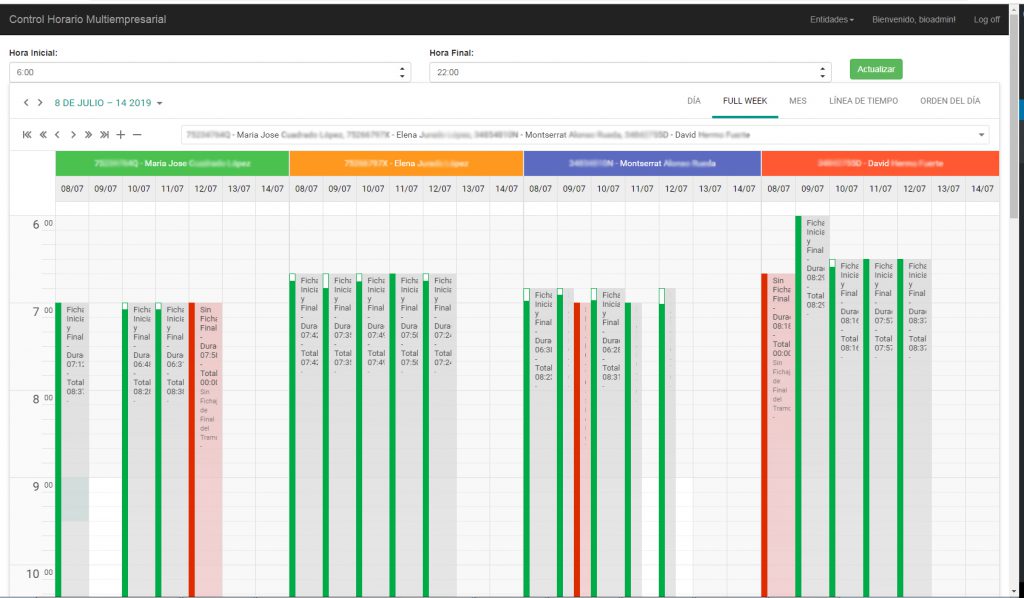Click 09/07 date header under Elena

(x=340, y=189)
